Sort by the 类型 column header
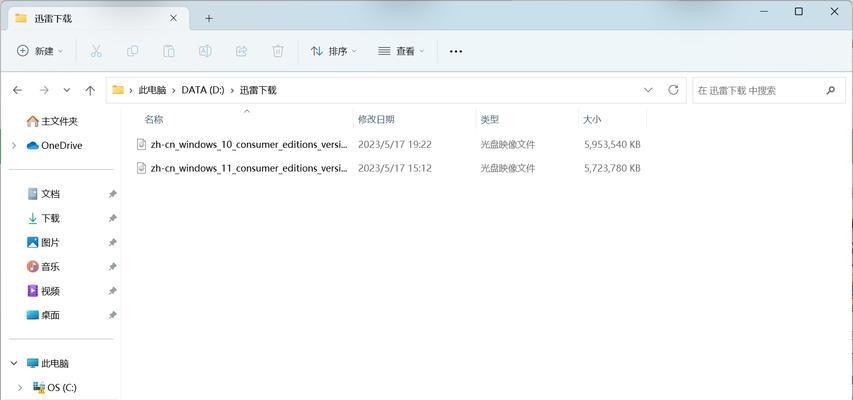 [x=490, y=120]
